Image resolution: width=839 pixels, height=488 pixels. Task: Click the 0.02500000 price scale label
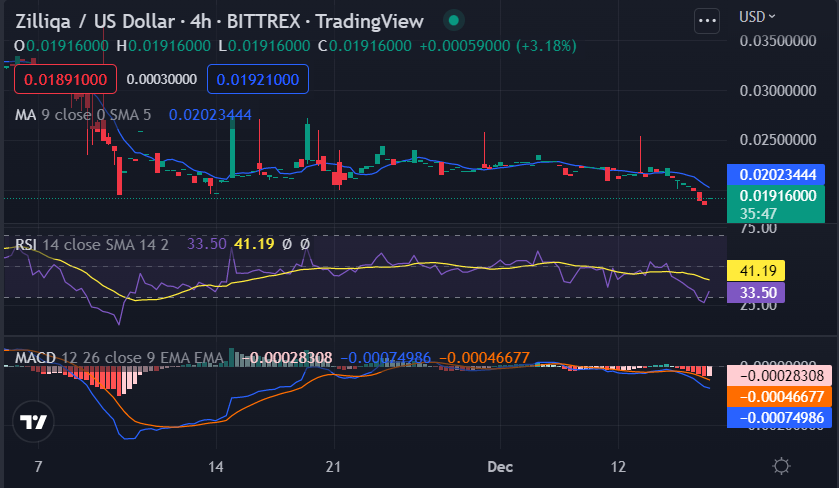point(777,140)
